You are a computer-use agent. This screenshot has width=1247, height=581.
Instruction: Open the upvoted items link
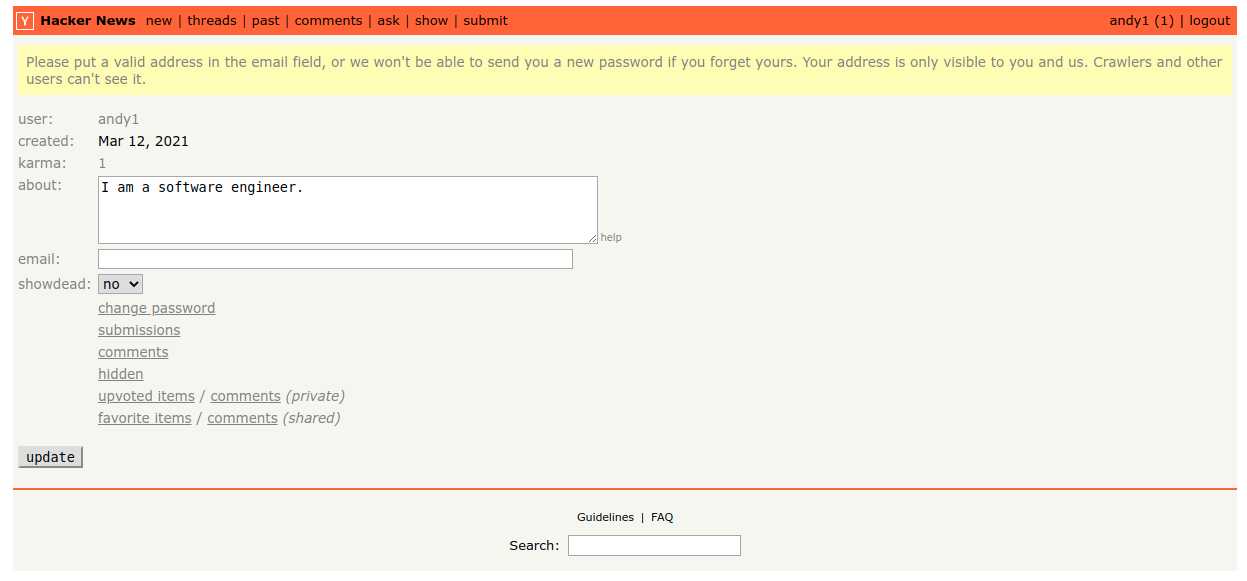coord(146,396)
